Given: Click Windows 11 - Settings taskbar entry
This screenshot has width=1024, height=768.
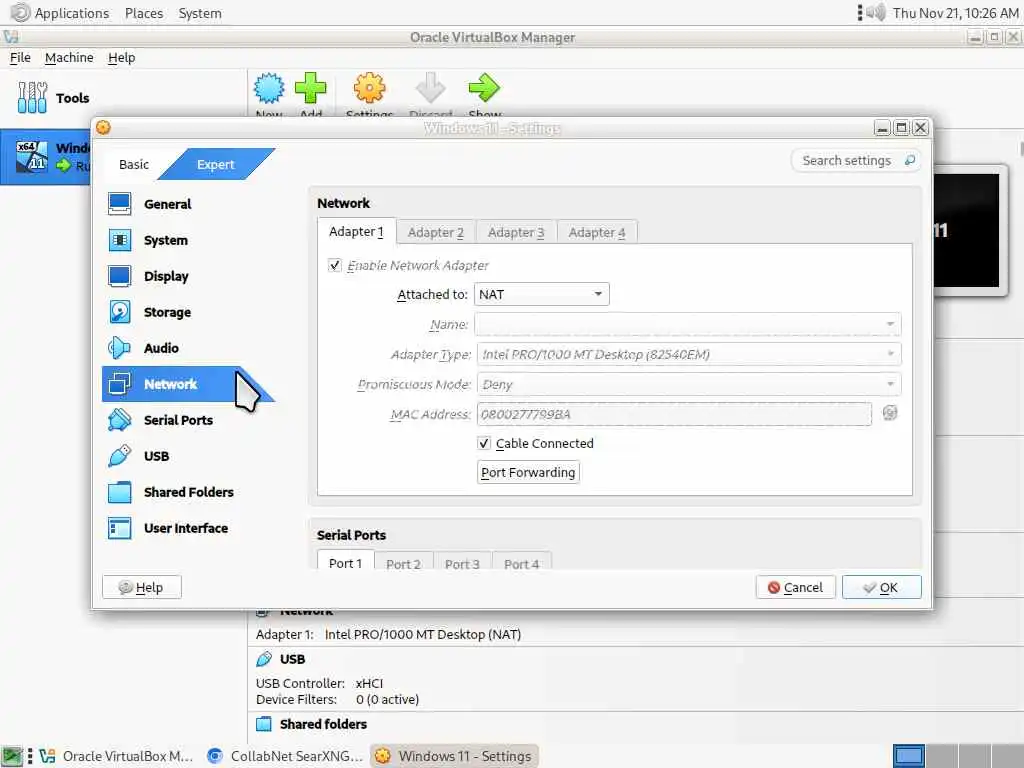Looking at the screenshot, I should [455, 756].
